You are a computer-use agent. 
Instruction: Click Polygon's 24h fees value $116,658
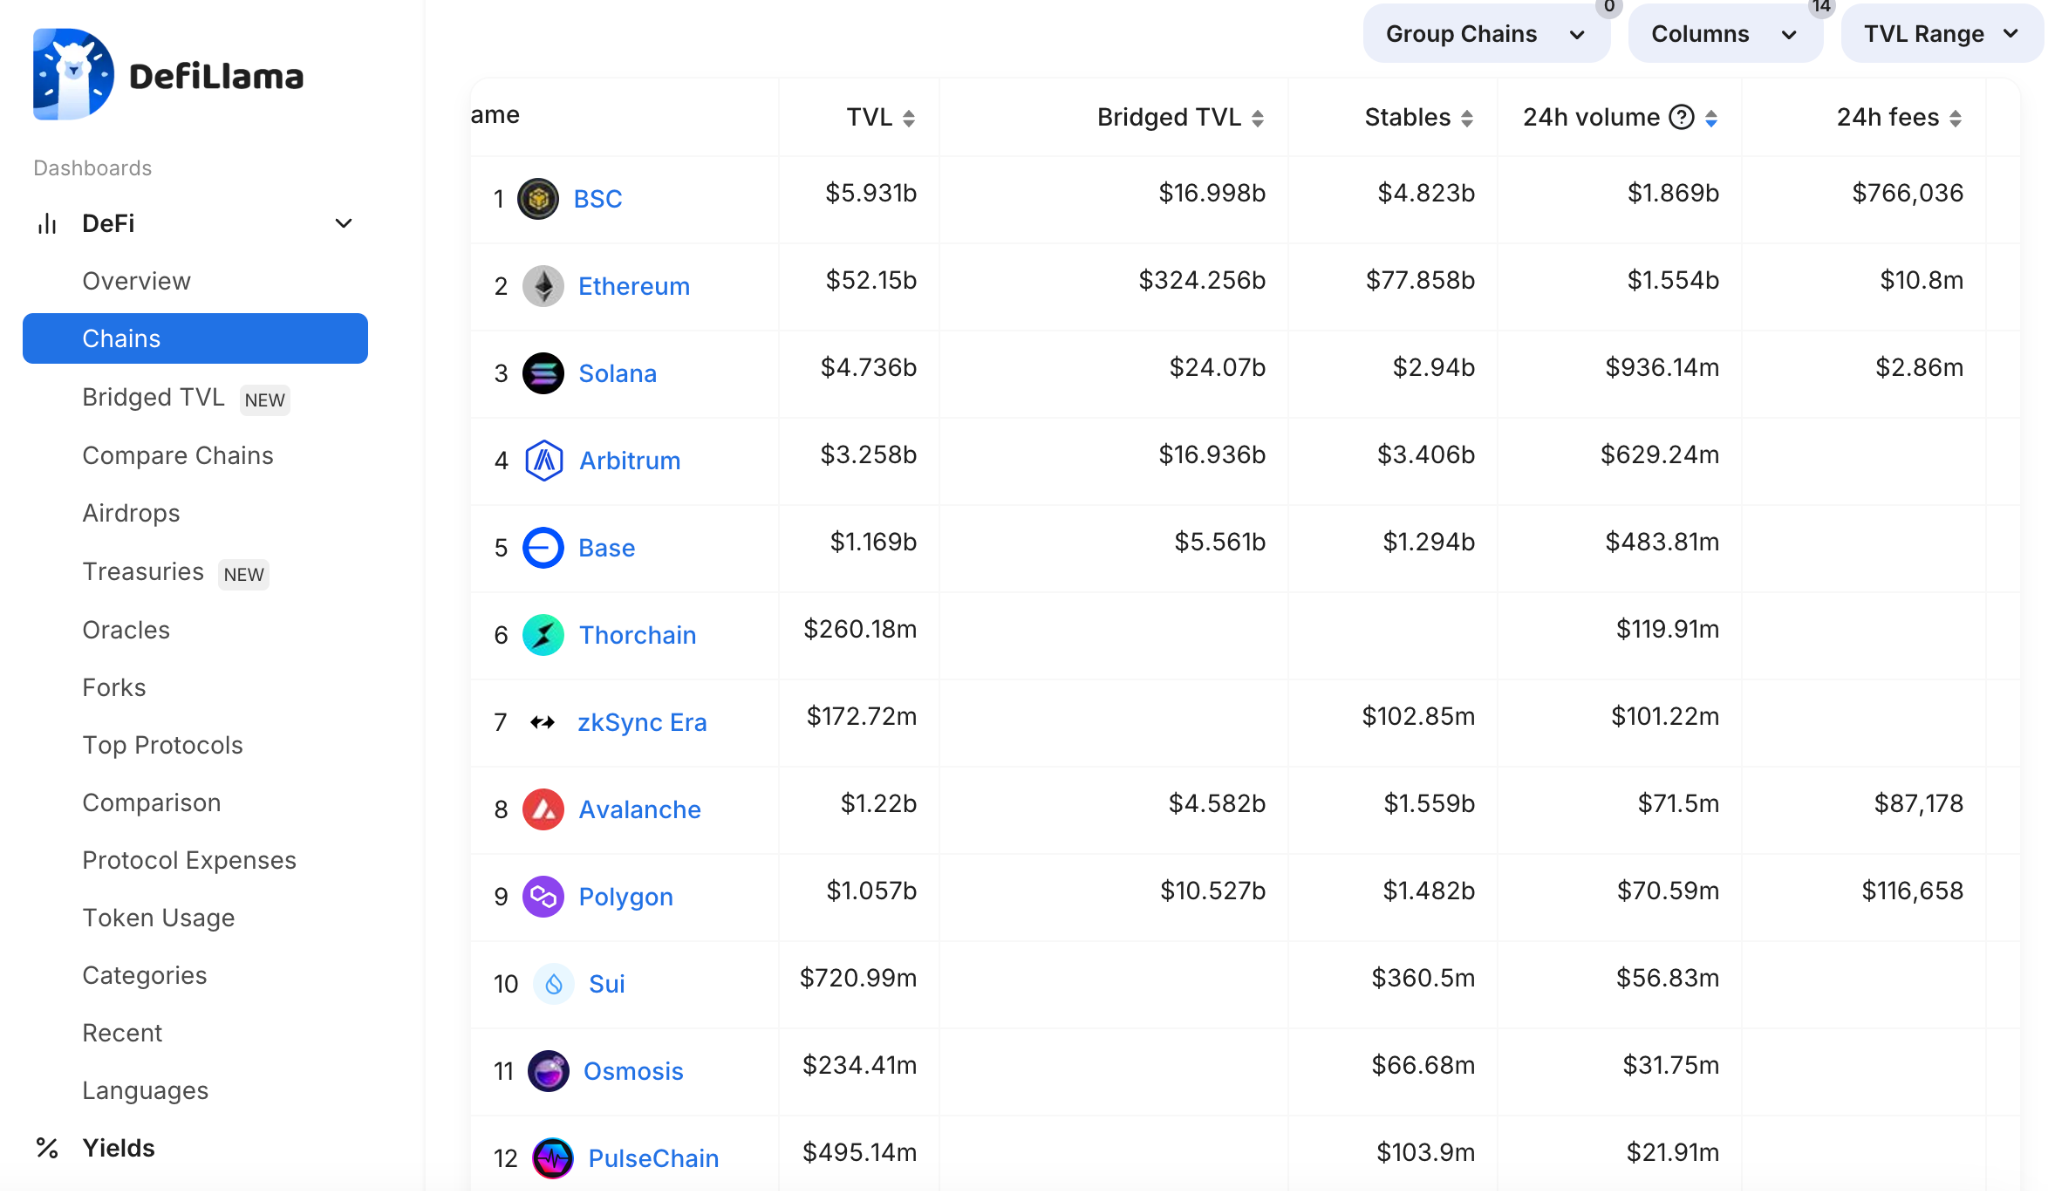(x=1912, y=890)
